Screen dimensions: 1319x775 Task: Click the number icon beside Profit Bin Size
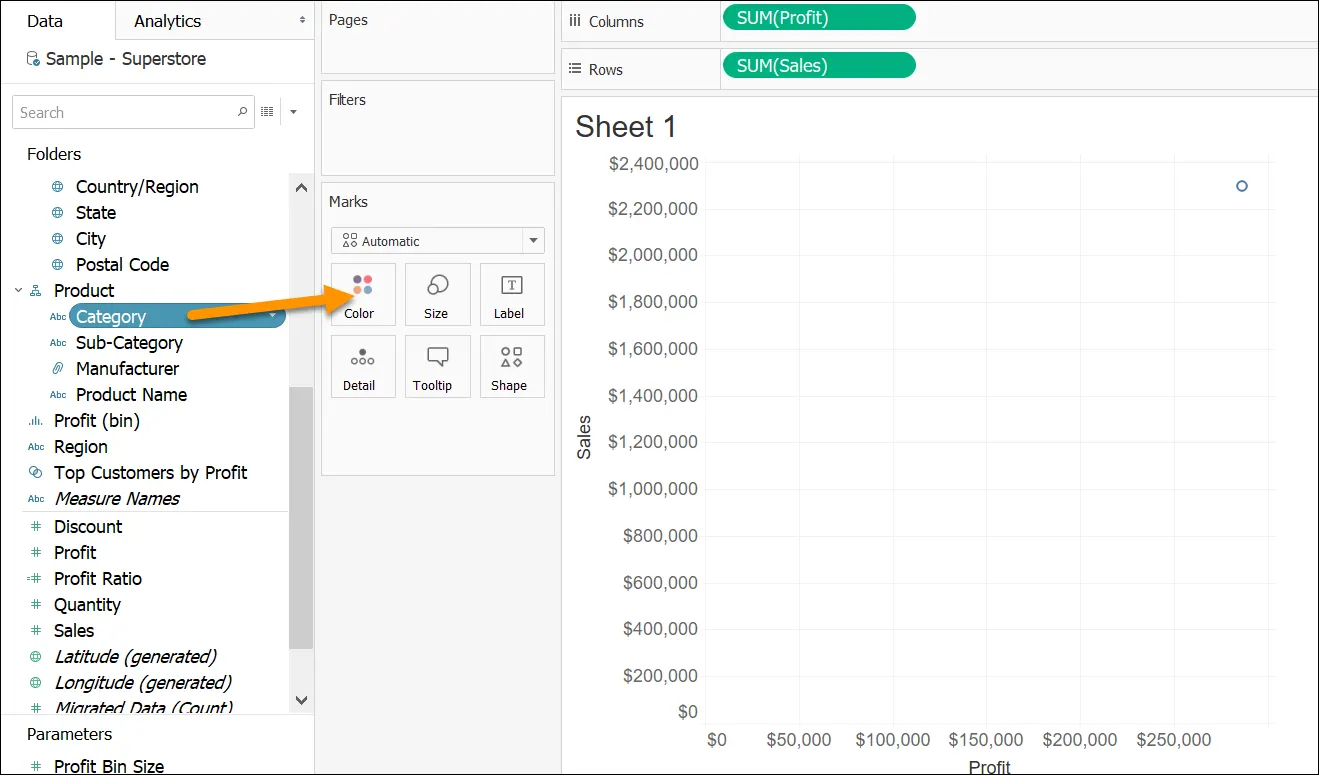pos(36,767)
